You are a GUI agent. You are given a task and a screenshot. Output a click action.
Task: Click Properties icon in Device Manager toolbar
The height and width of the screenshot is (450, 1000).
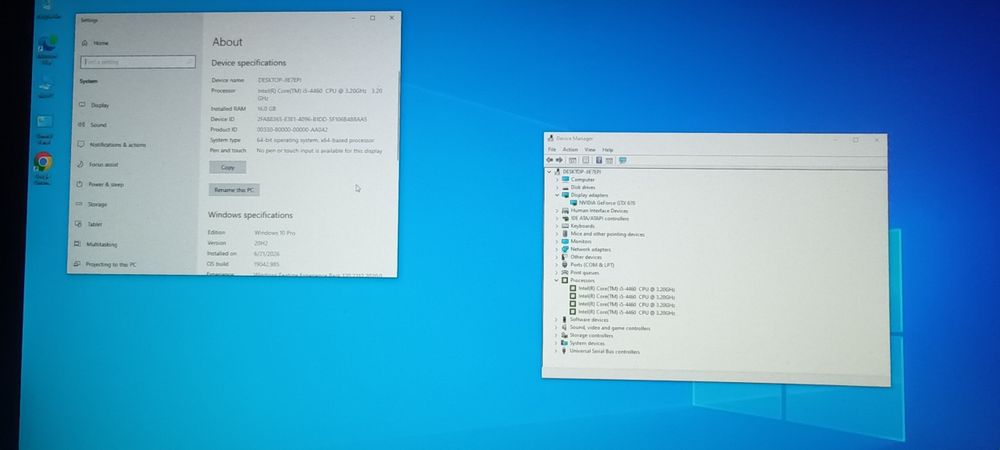585,160
